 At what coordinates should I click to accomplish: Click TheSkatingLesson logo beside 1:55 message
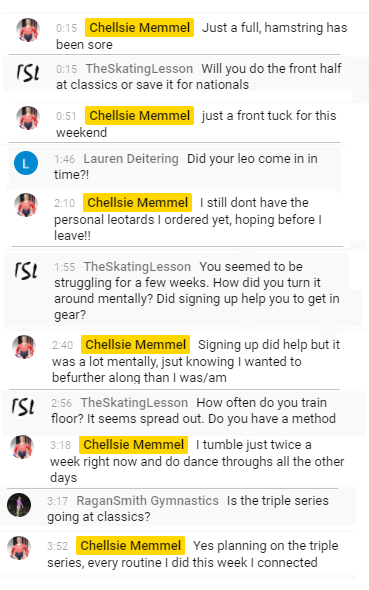(26, 270)
